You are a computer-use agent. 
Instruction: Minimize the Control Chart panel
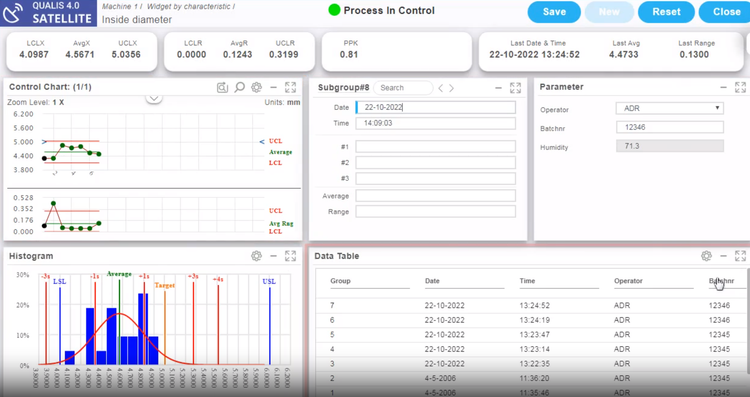274,88
